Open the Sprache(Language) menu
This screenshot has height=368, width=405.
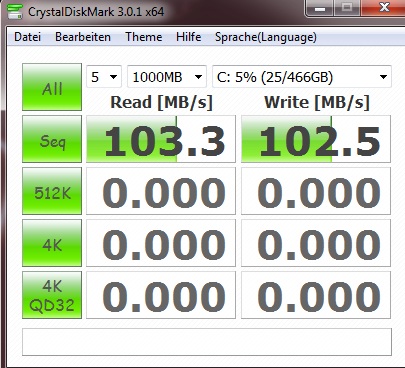266,37
